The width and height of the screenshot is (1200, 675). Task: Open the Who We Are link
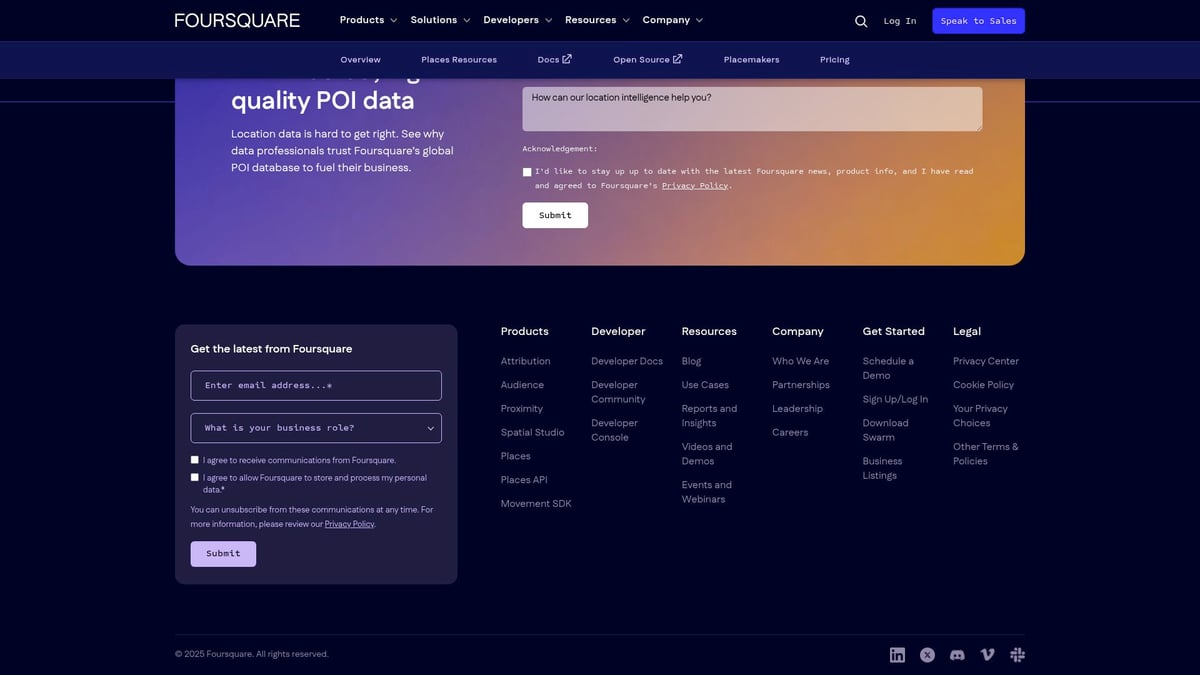(x=800, y=361)
